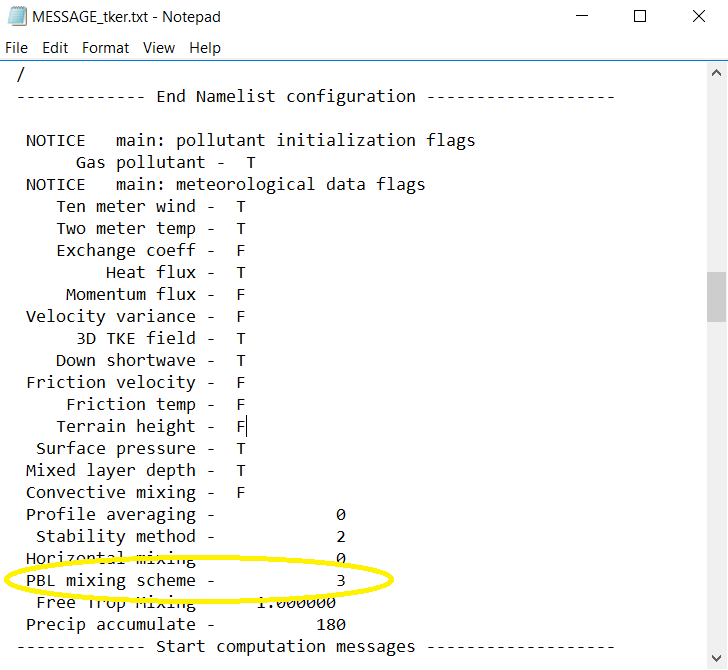Close the MESSAGE_tker.txt Notepad window
Viewport: 728px width, 670px height.
coord(696,17)
